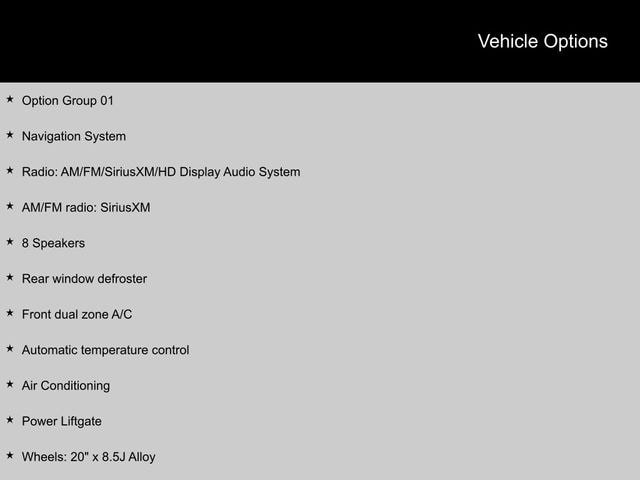
Task: Select the 8 Speakers text
Action: pos(53,243)
